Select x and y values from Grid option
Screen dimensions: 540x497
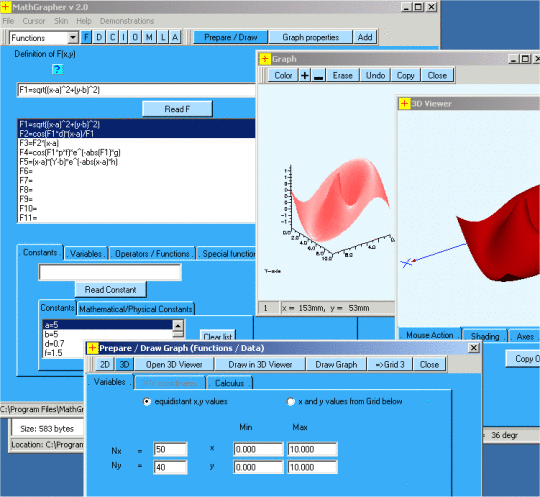[291, 402]
